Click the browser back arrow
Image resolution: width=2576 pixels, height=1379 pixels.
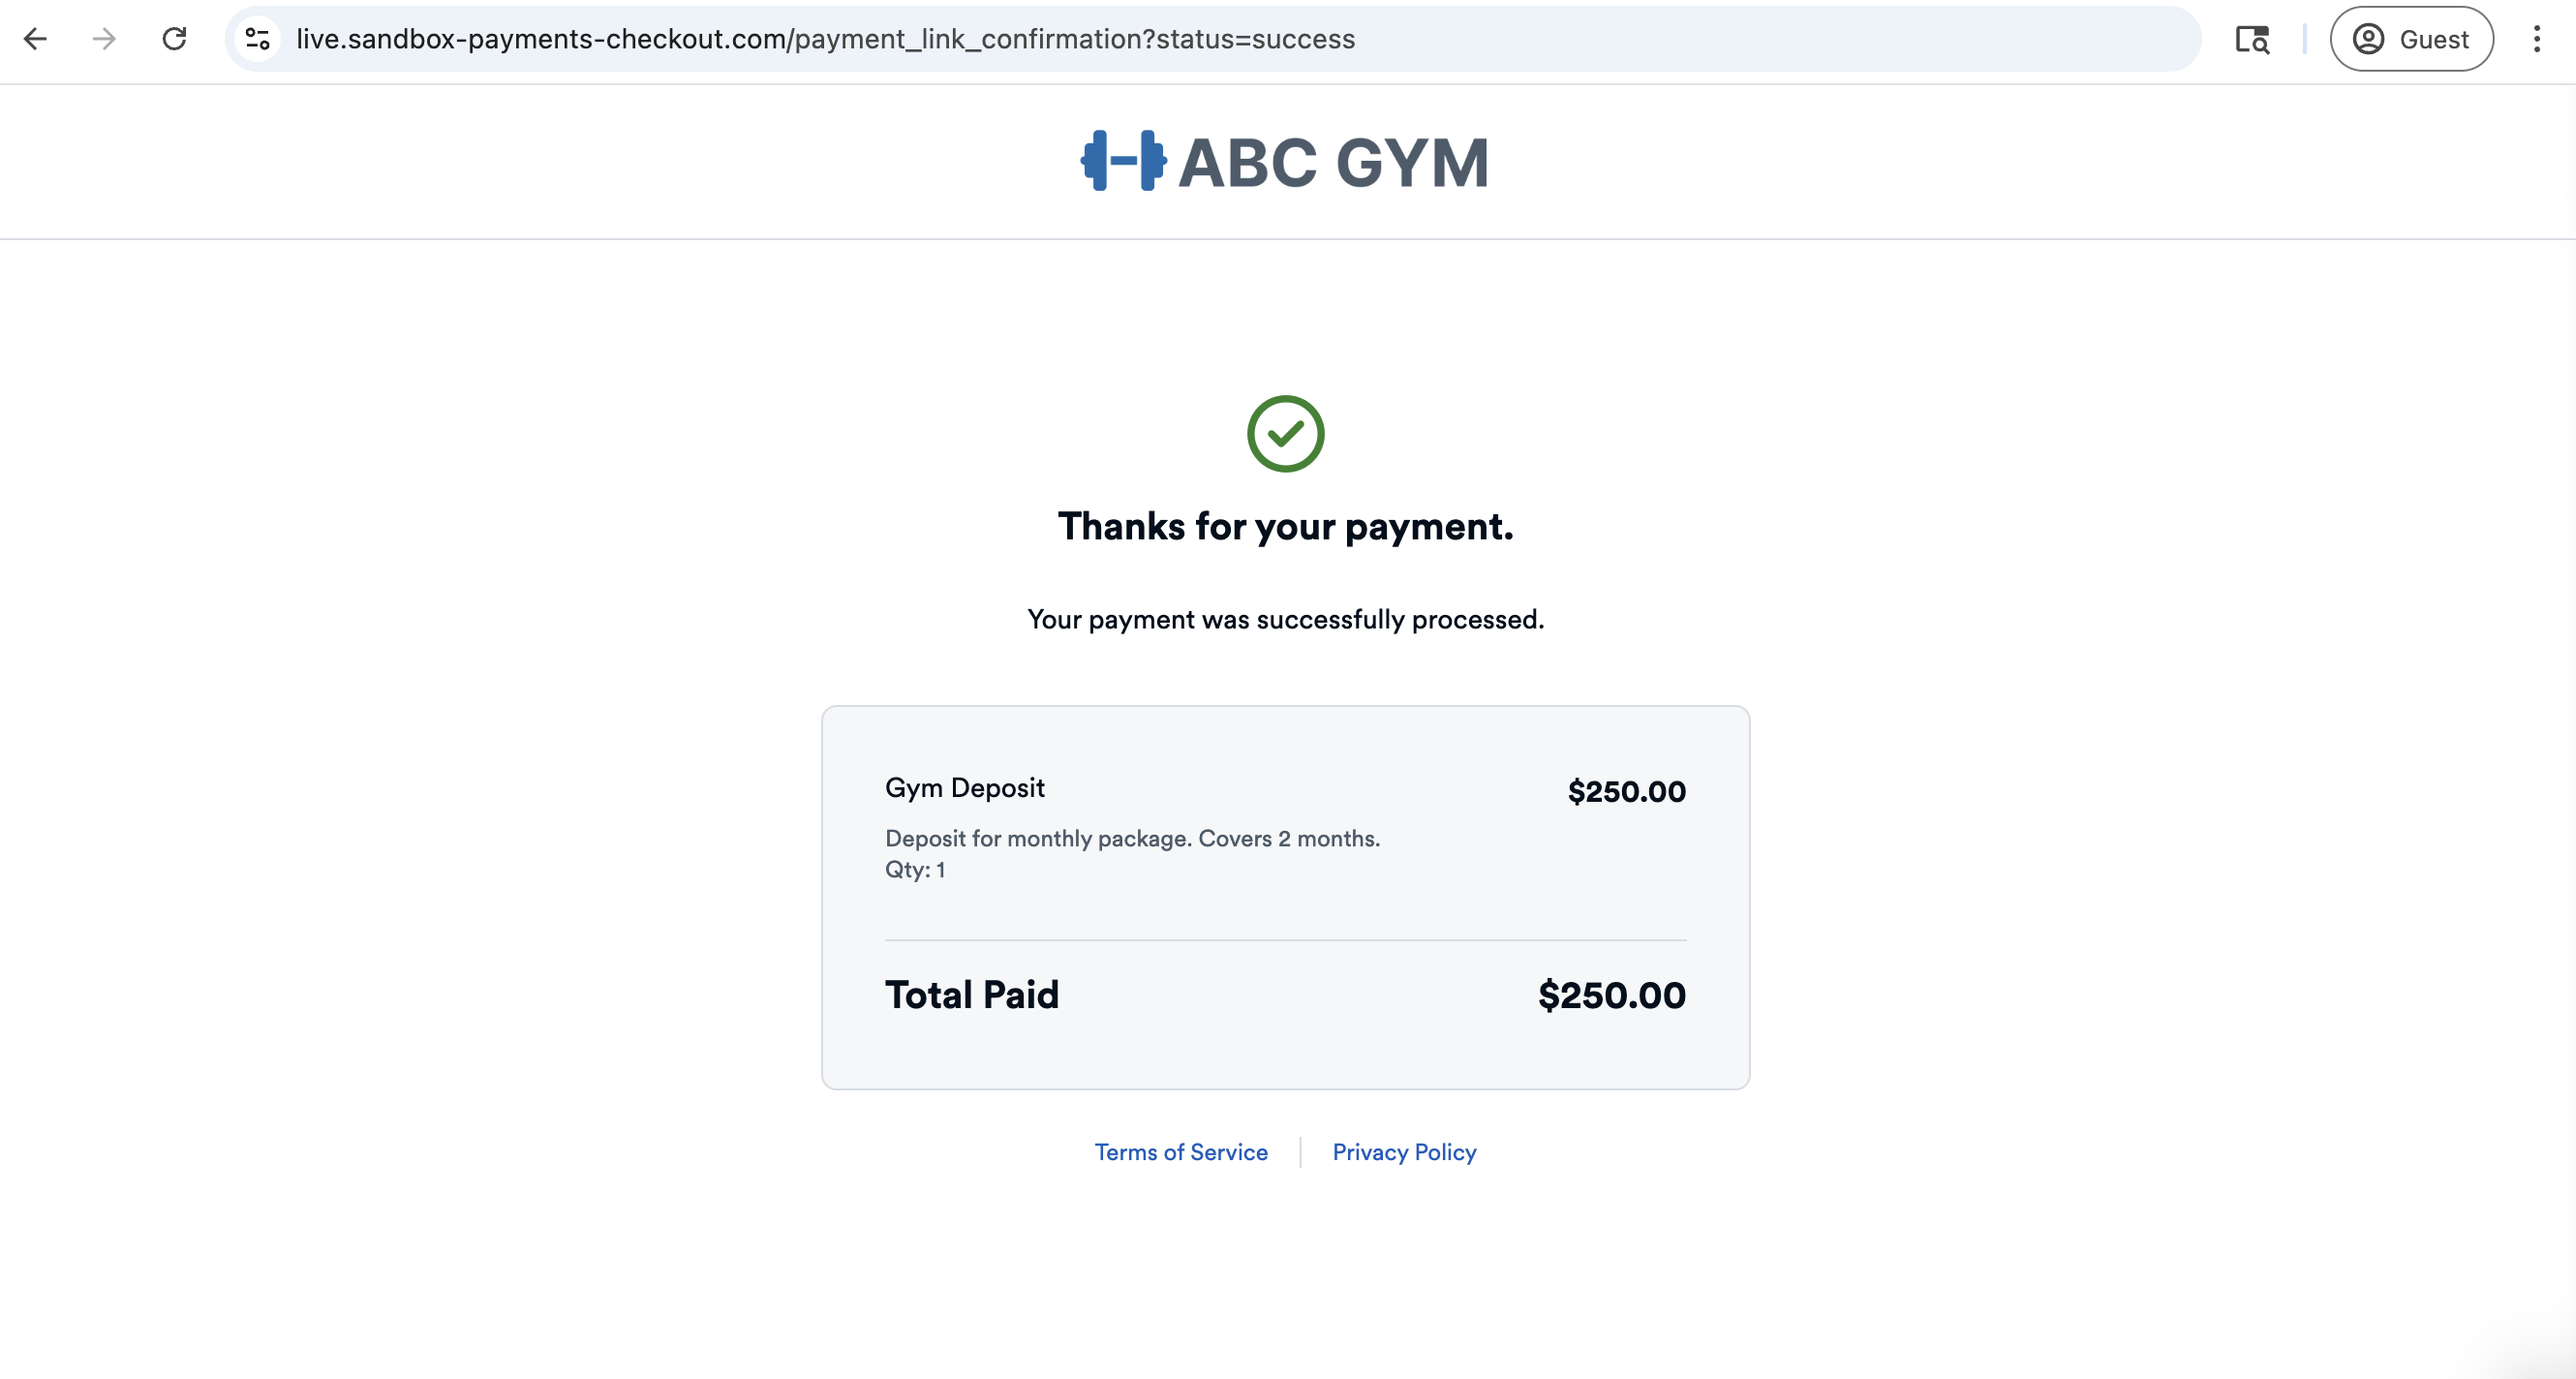35,39
